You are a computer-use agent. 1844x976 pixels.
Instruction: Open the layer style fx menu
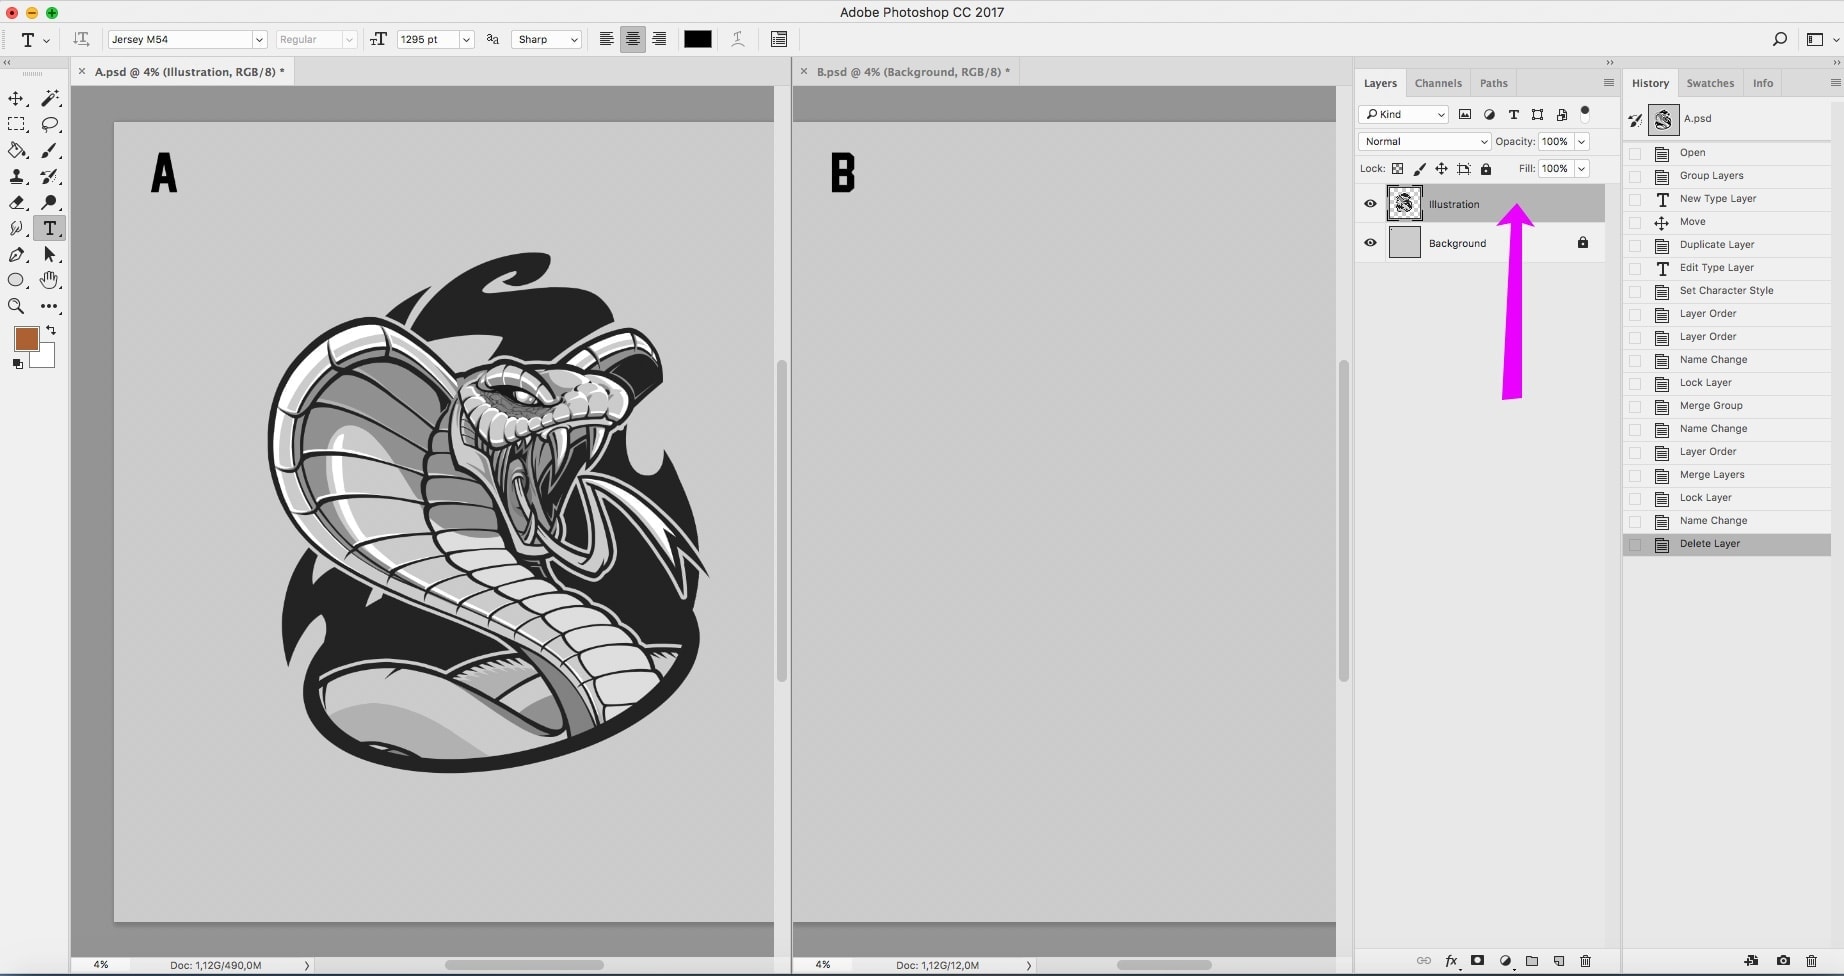1451,961
